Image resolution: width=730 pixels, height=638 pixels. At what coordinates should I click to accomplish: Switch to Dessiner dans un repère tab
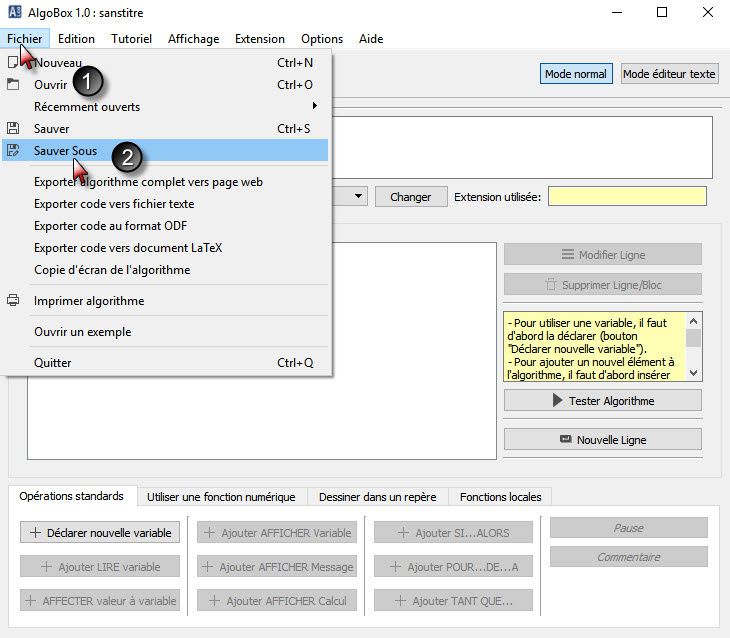[378, 497]
